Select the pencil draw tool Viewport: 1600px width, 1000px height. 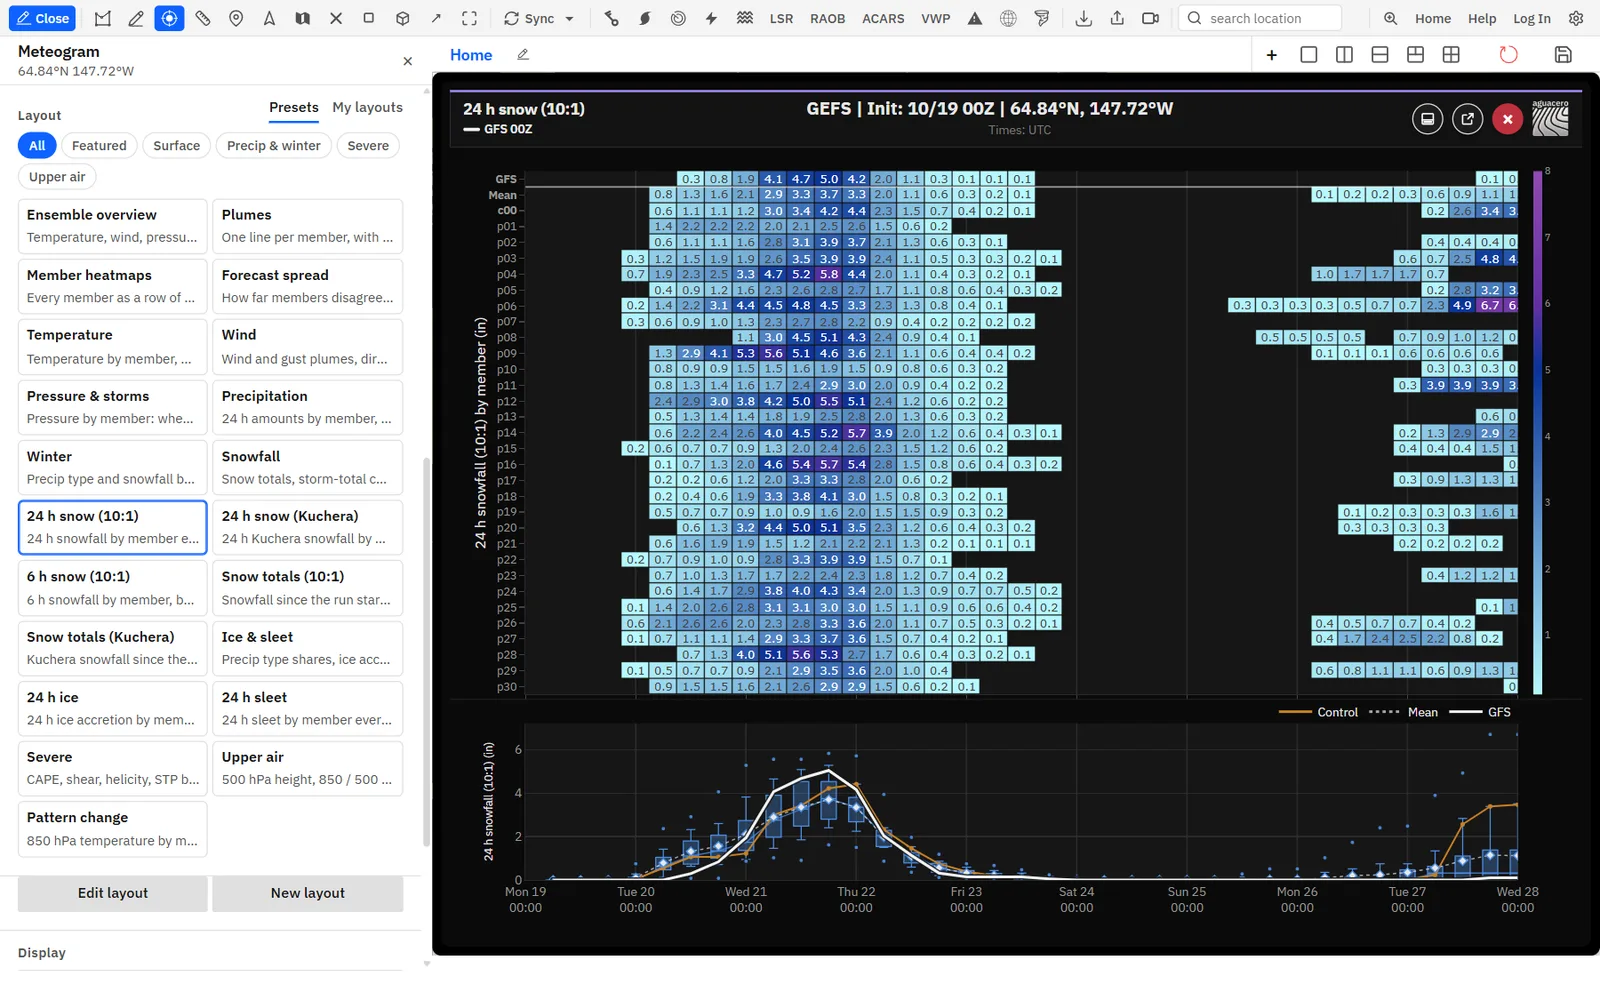[136, 18]
